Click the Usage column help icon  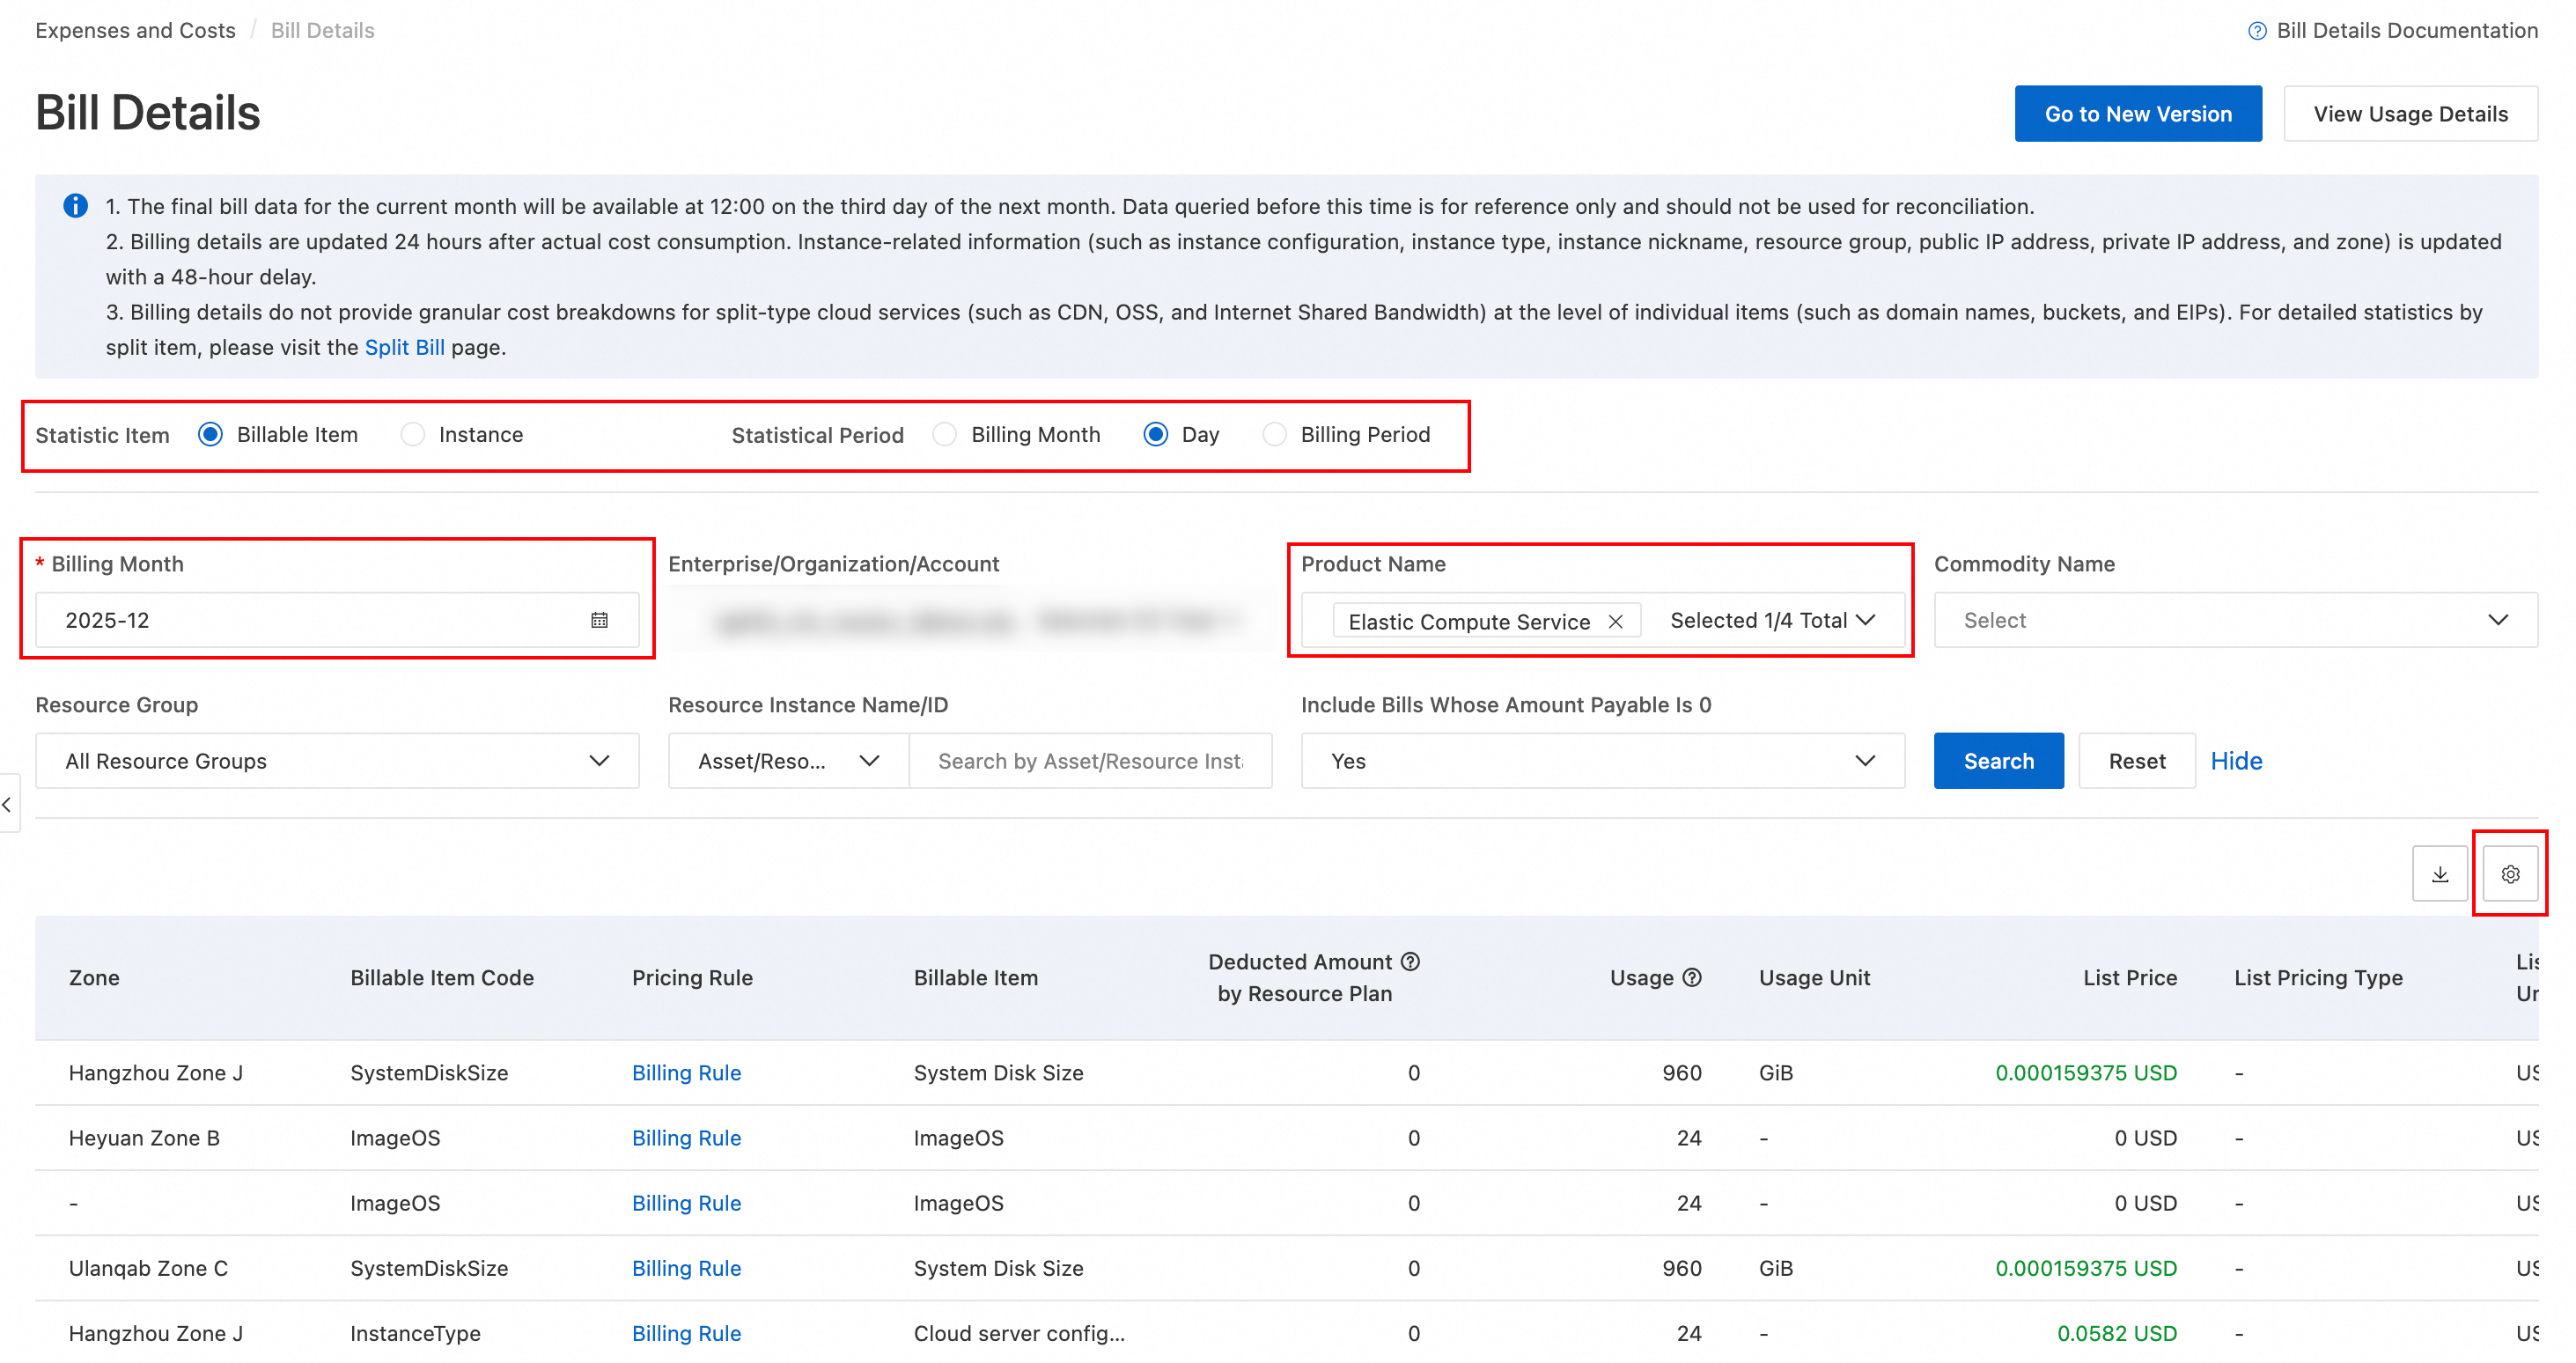1692,977
